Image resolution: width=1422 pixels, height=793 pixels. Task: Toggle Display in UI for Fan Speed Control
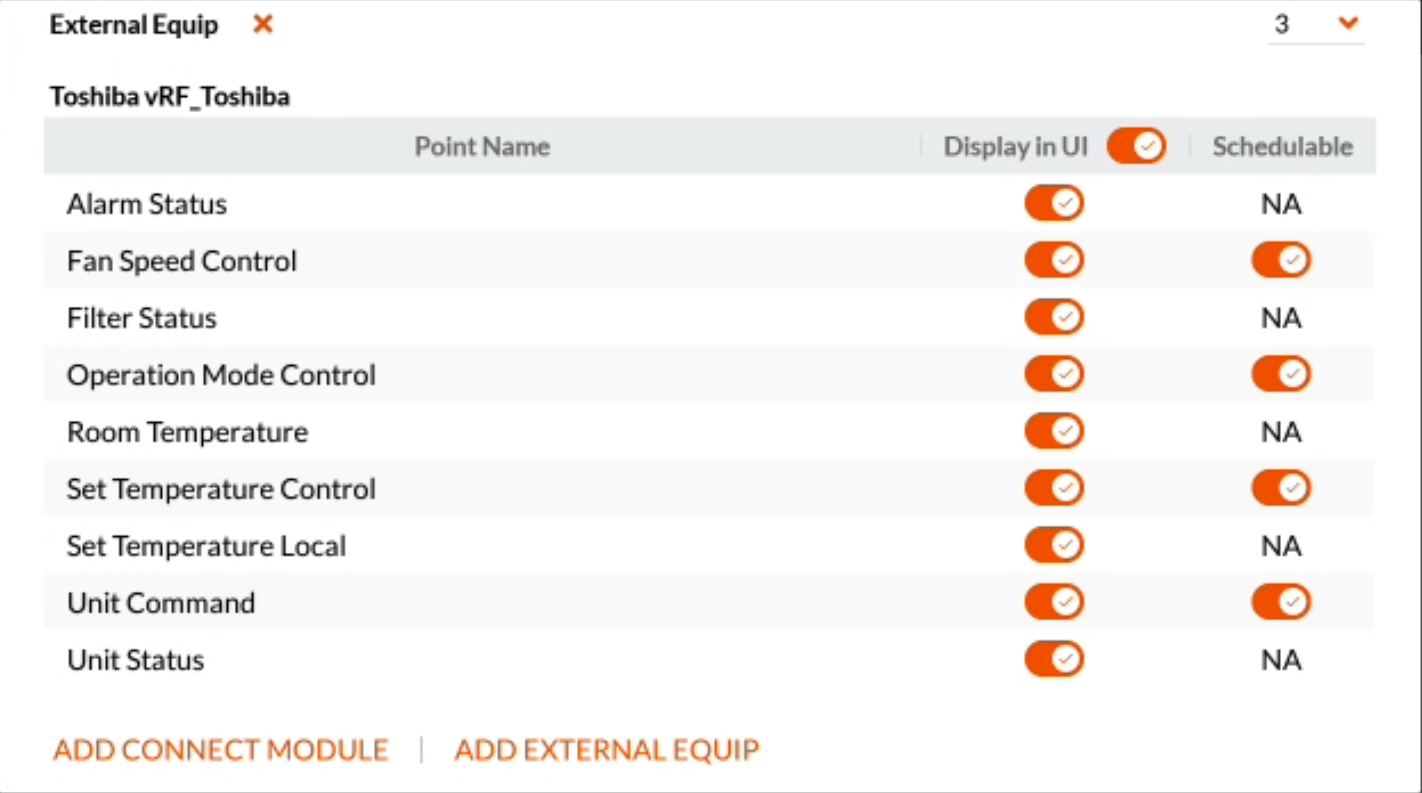pyautogui.click(x=1054, y=261)
